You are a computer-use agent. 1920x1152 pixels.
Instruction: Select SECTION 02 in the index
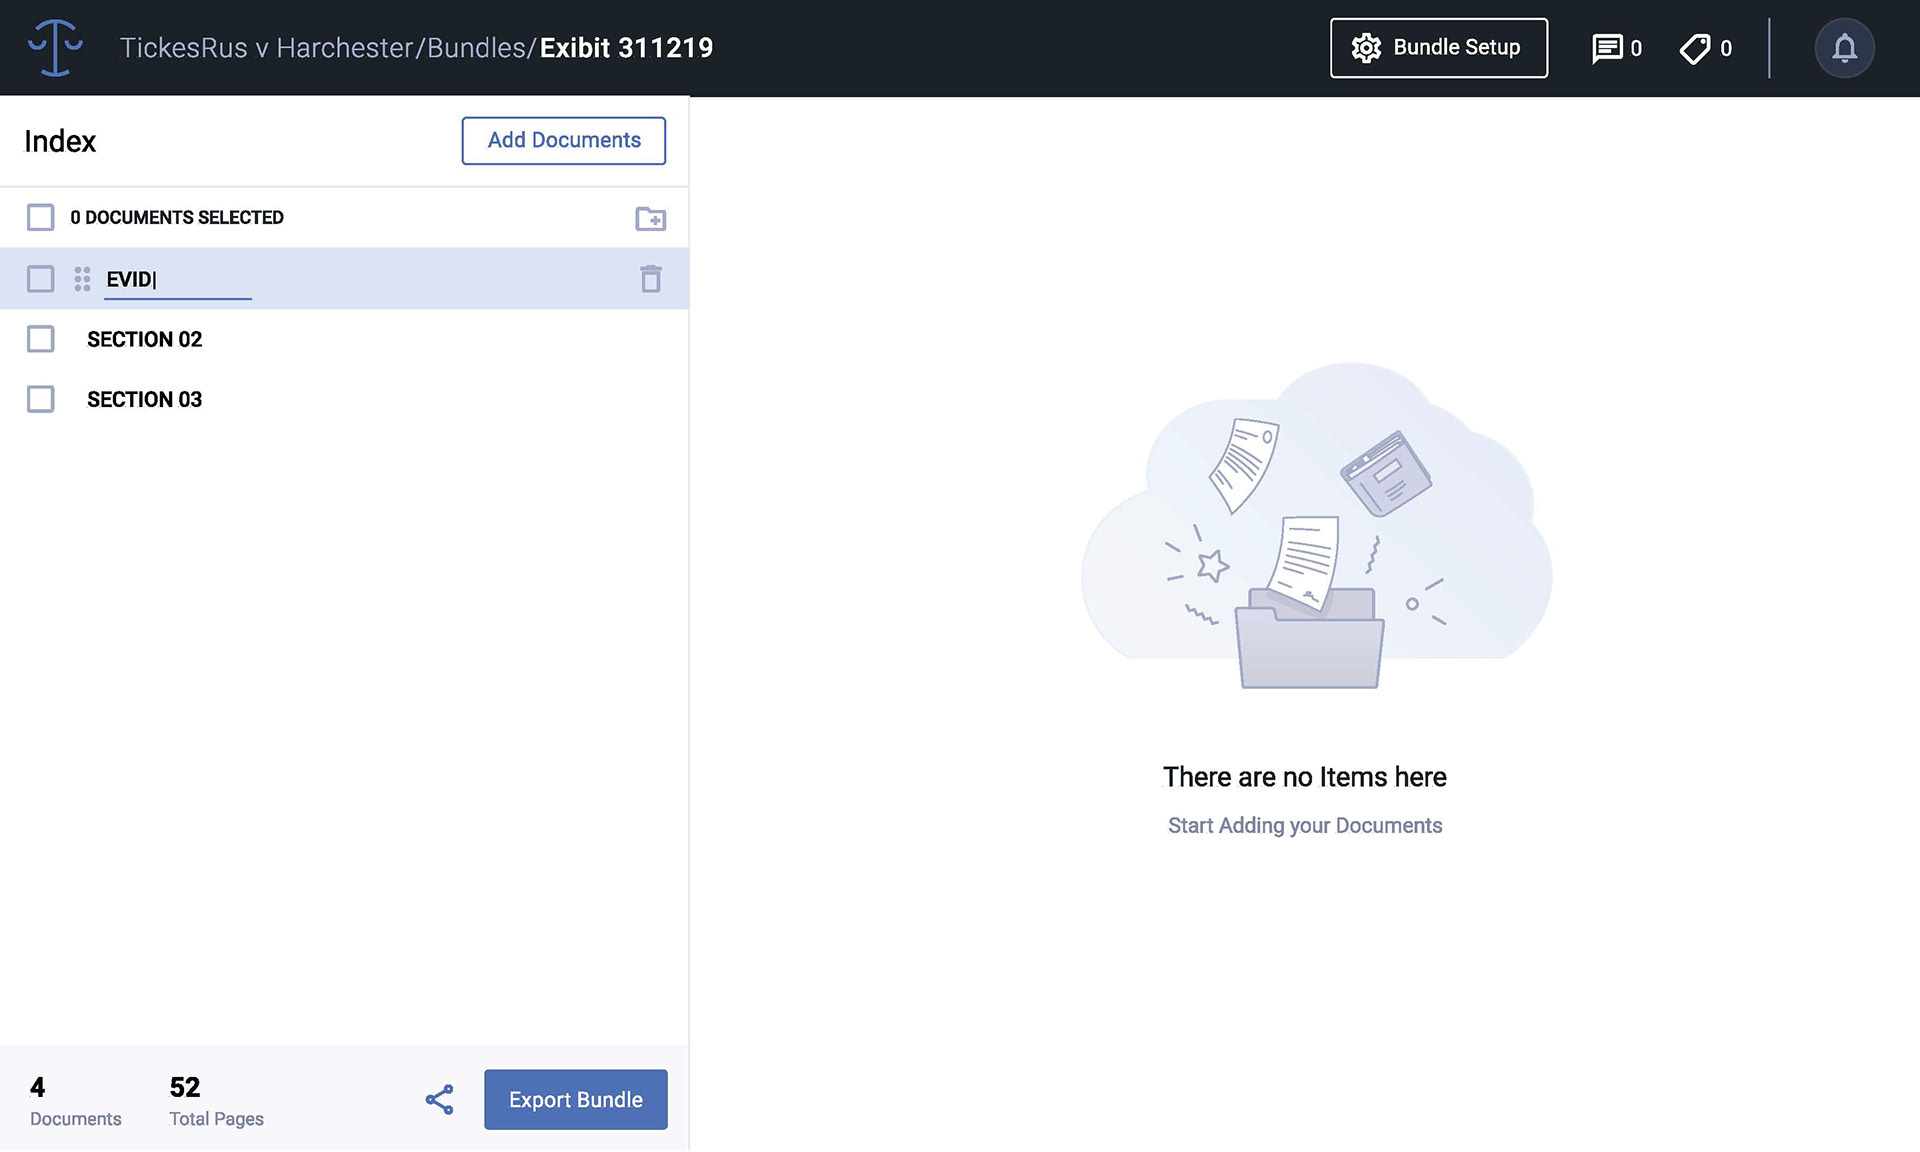[145, 339]
